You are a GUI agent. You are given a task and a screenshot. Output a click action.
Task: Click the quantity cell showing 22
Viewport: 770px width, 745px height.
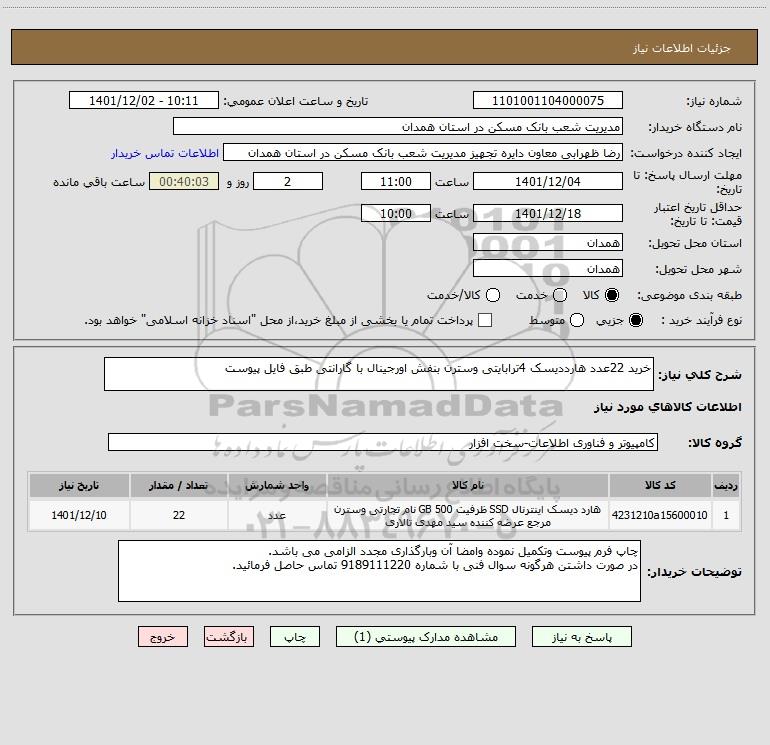(x=179, y=515)
